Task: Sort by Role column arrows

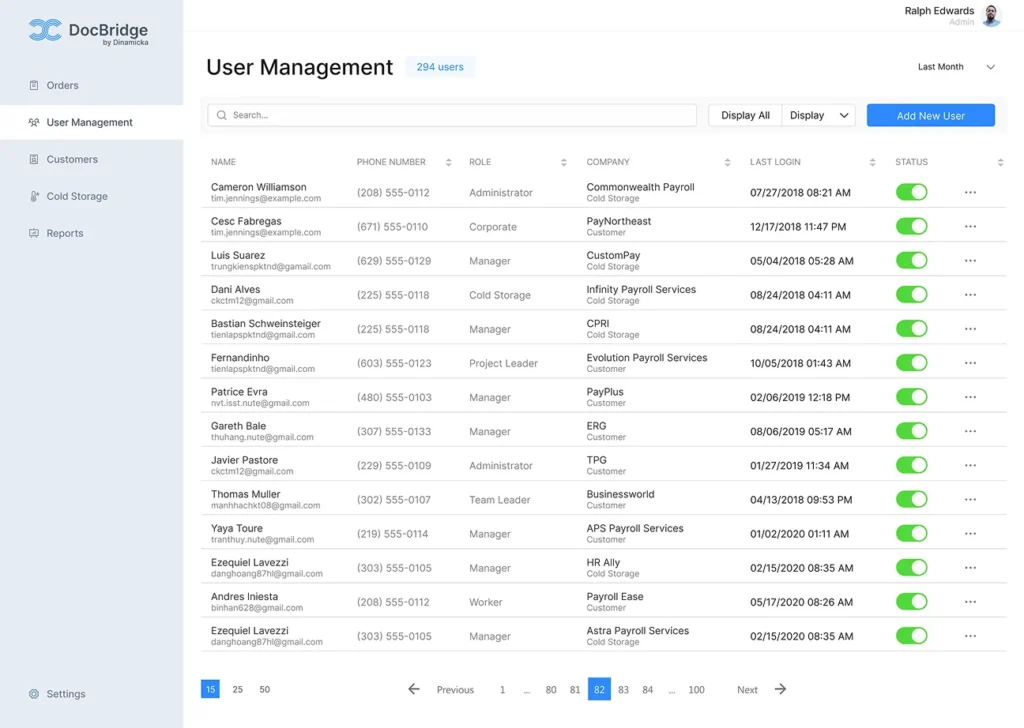Action: pos(564,163)
